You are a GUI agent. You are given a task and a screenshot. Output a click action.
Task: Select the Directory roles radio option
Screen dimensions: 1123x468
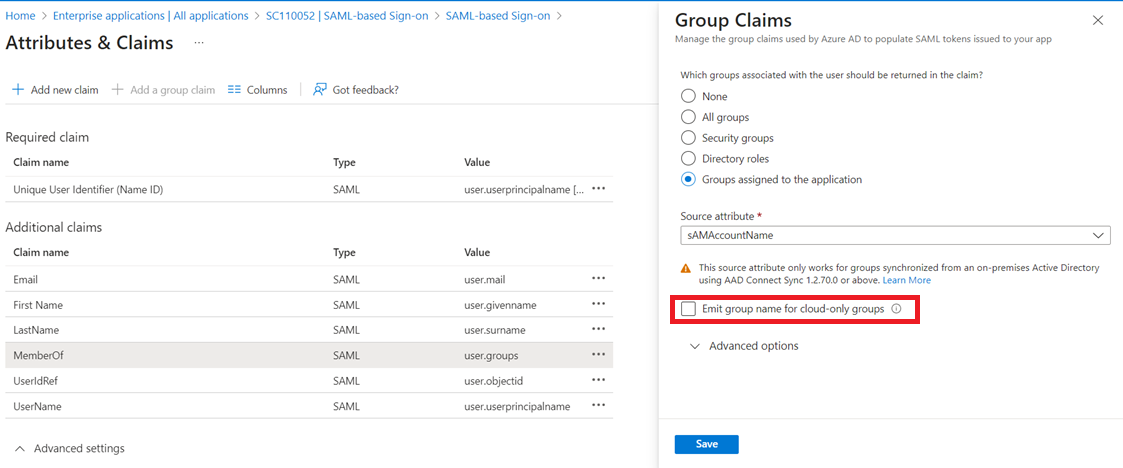(x=688, y=158)
